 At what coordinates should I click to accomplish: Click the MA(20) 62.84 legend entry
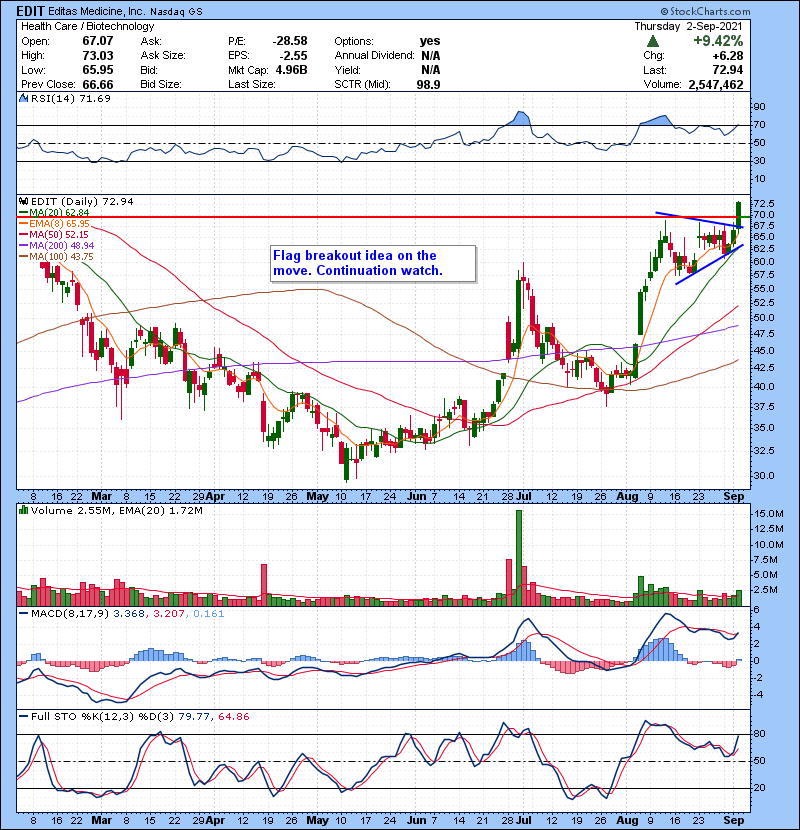coord(55,212)
